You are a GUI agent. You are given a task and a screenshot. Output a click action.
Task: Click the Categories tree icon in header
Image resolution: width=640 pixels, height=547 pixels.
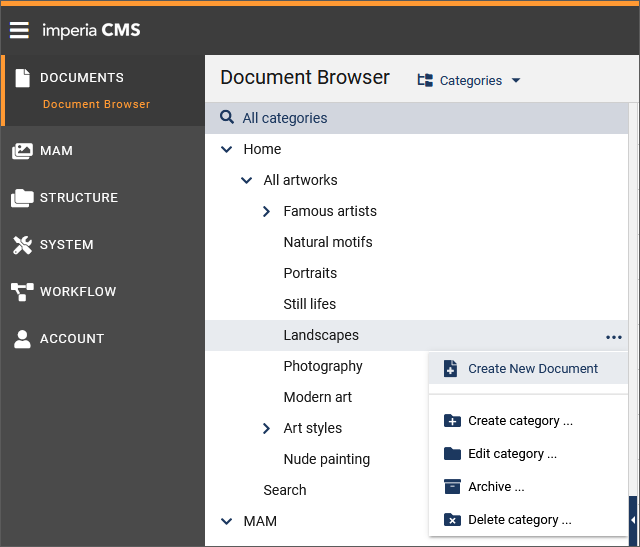[425, 80]
